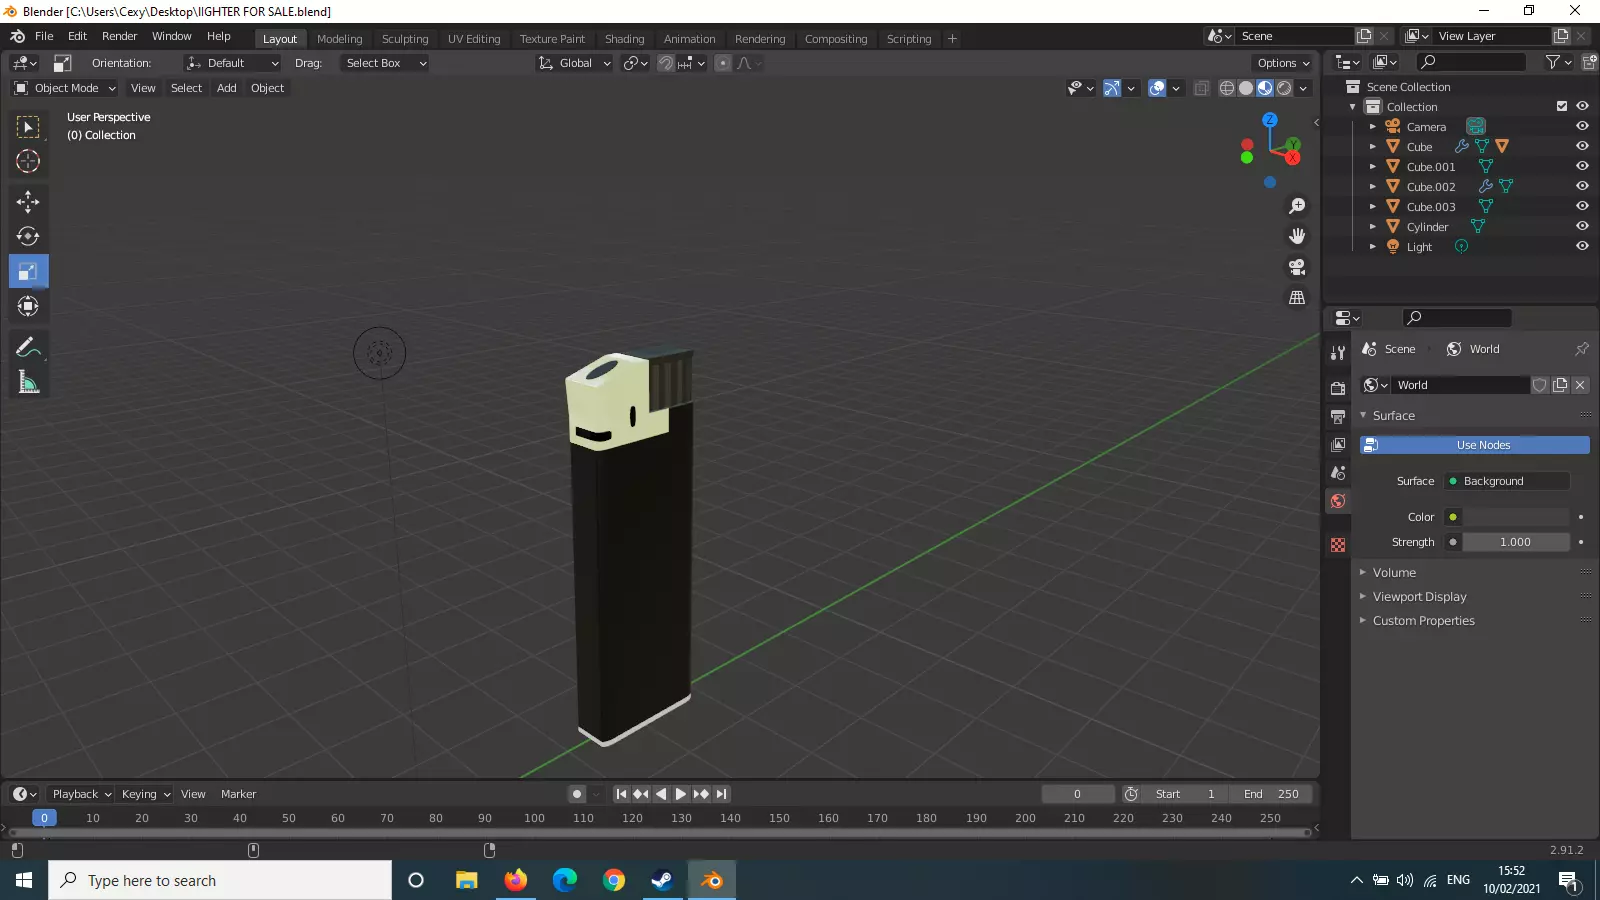The width and height of the screenshot is (1600, 900).
Task: Open the World properties tab
Action: (1338, 501)
